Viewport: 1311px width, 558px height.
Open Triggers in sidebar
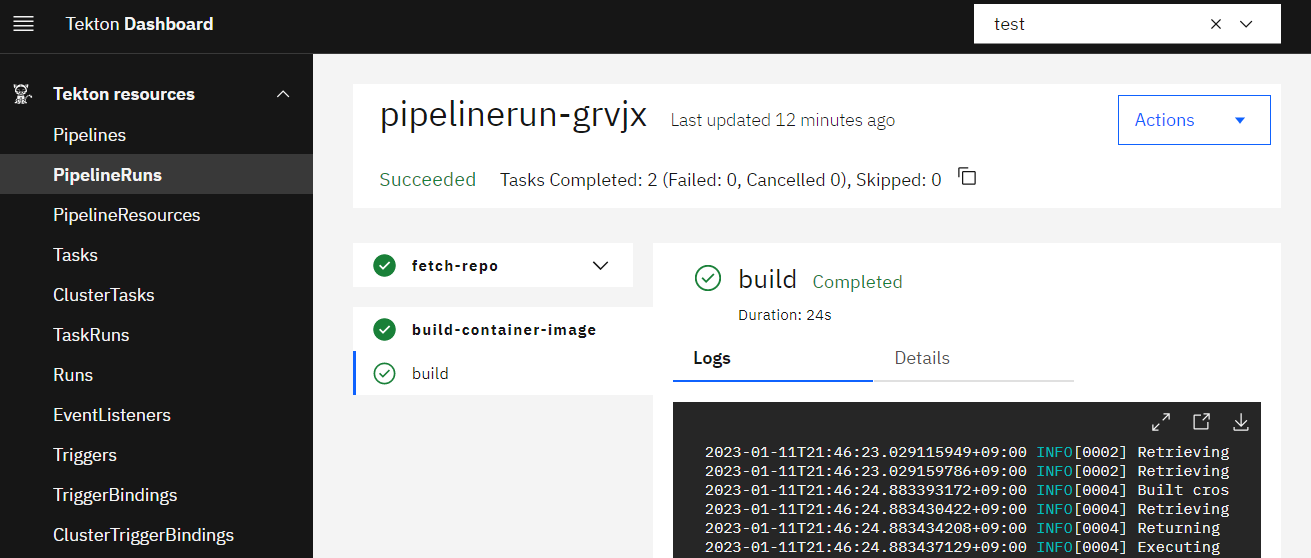click(156, 455)
